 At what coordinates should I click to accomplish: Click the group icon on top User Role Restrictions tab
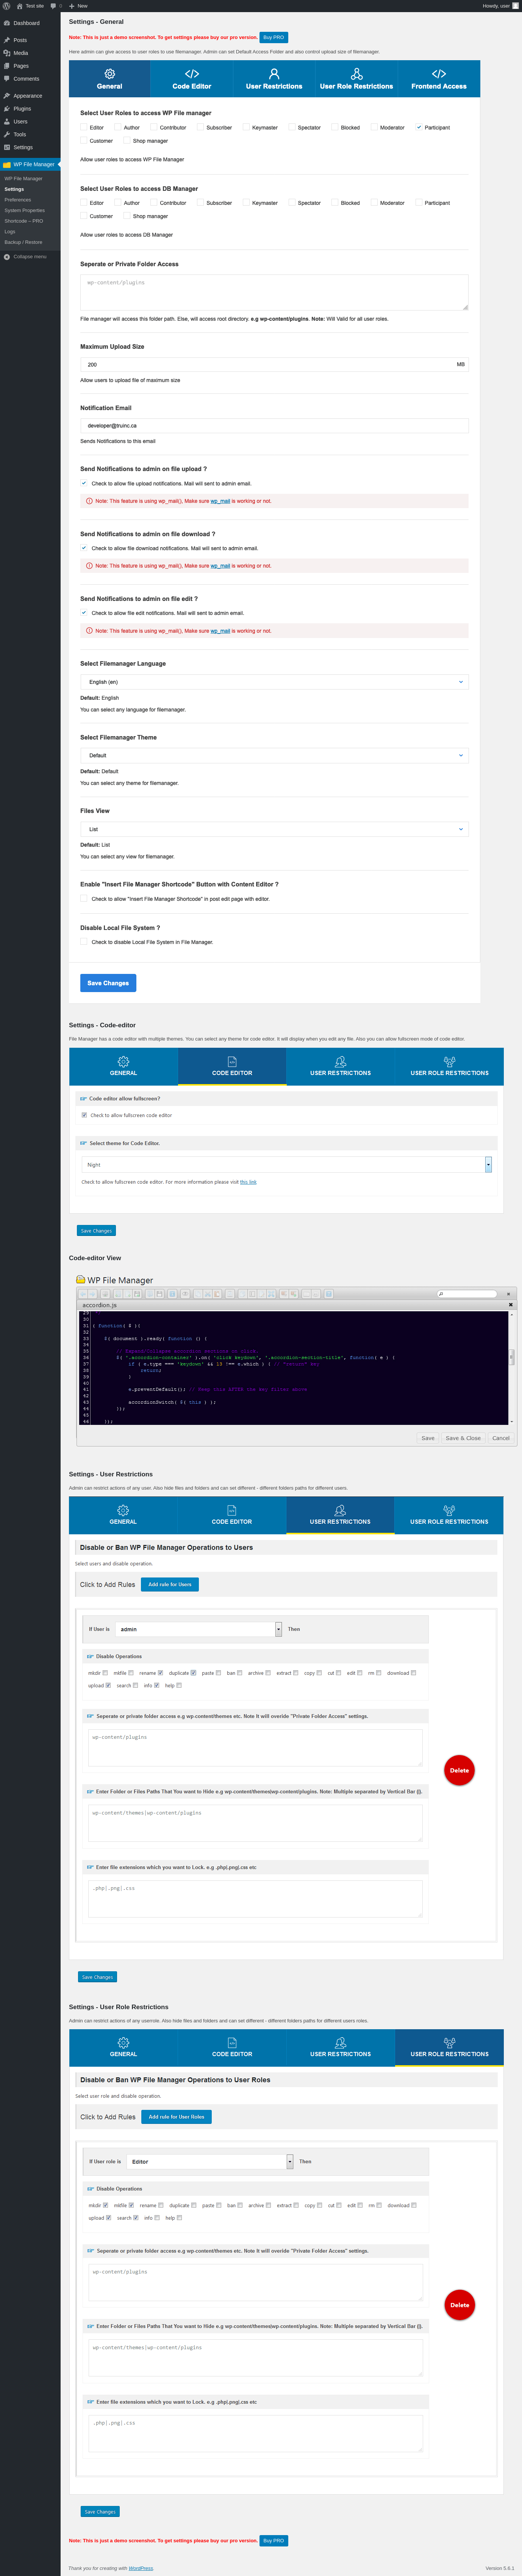(x=356, y=74)
